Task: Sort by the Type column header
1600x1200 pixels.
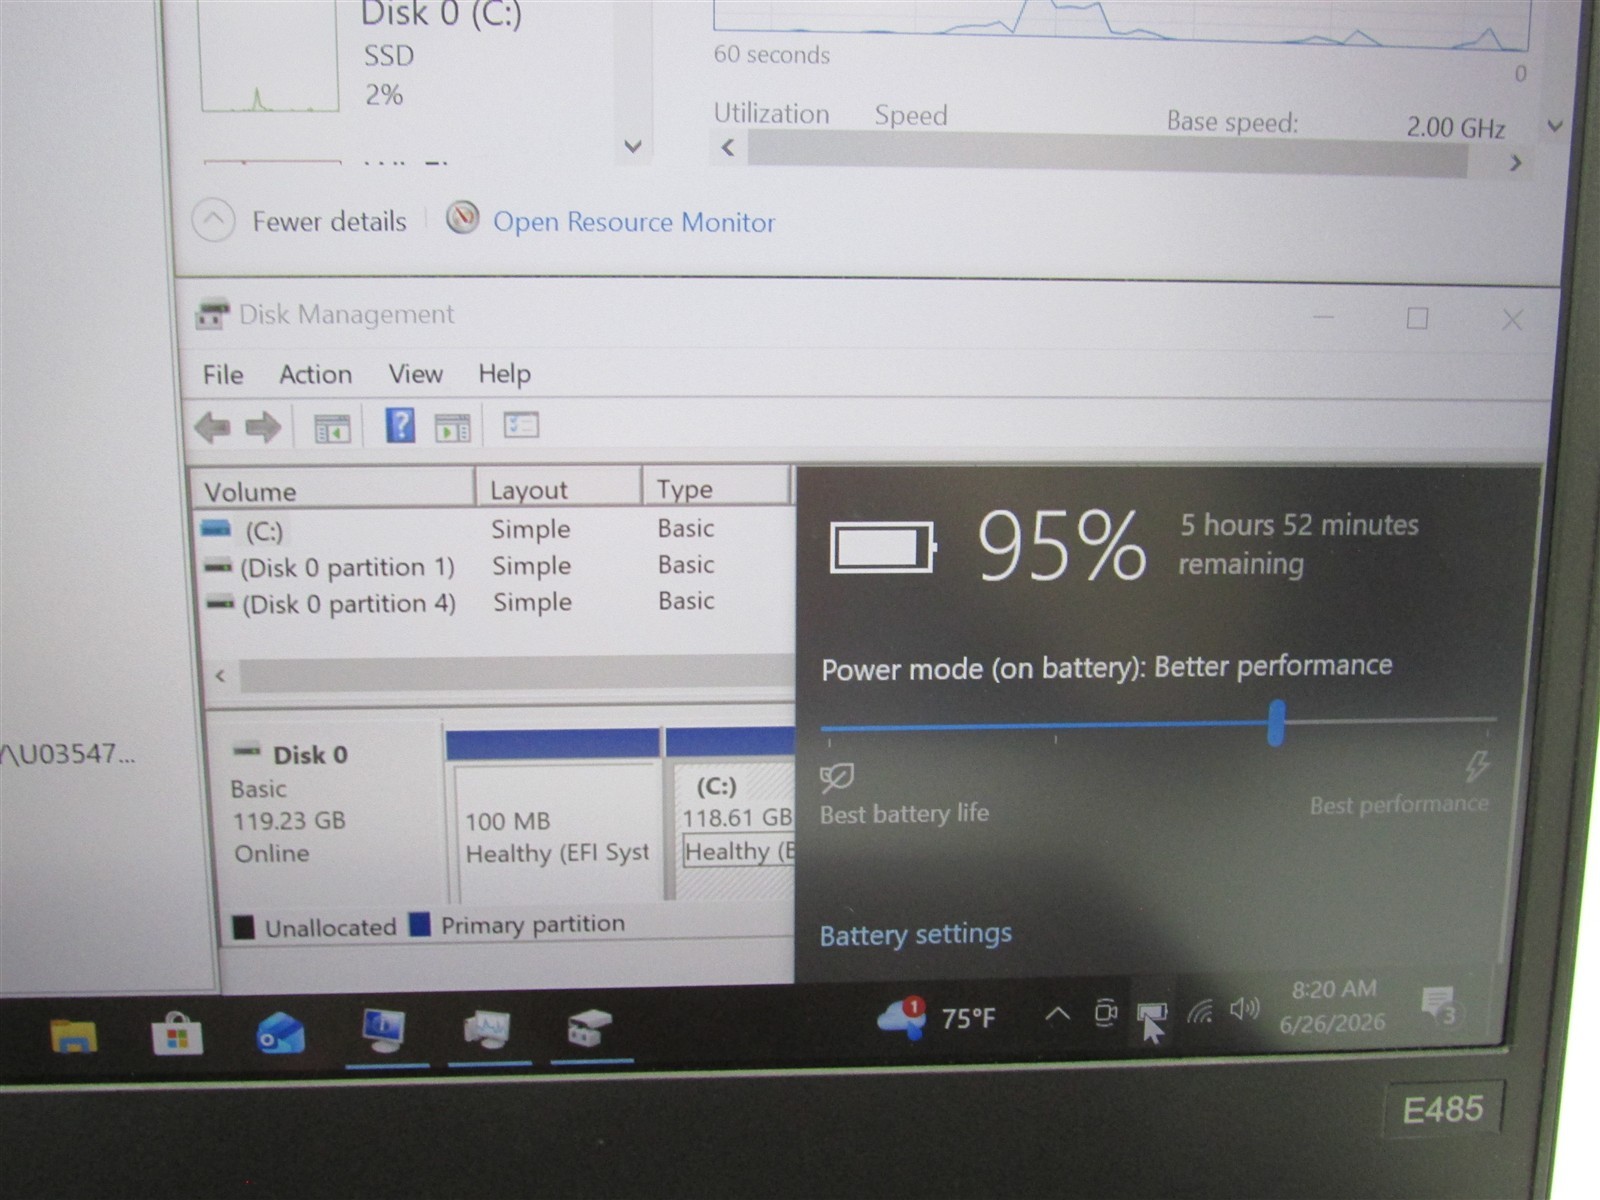Action: pos(716,487)
